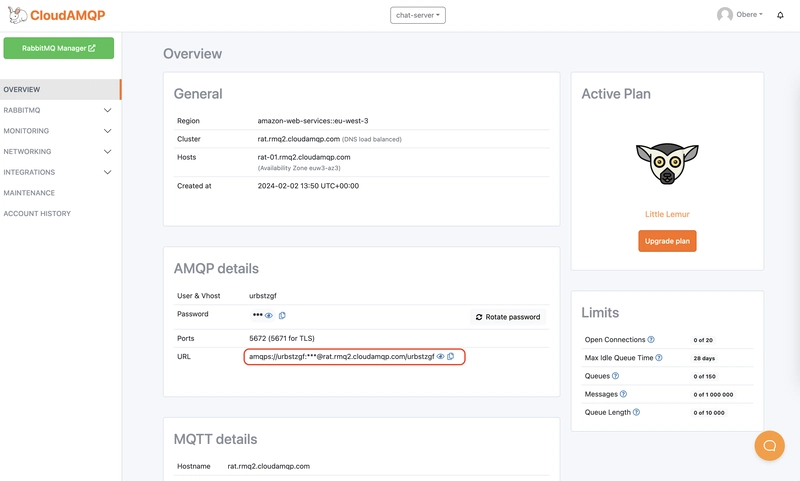Click the Overview page heading
Viewport: 800px width, 481px height.
tap(192, 54)
